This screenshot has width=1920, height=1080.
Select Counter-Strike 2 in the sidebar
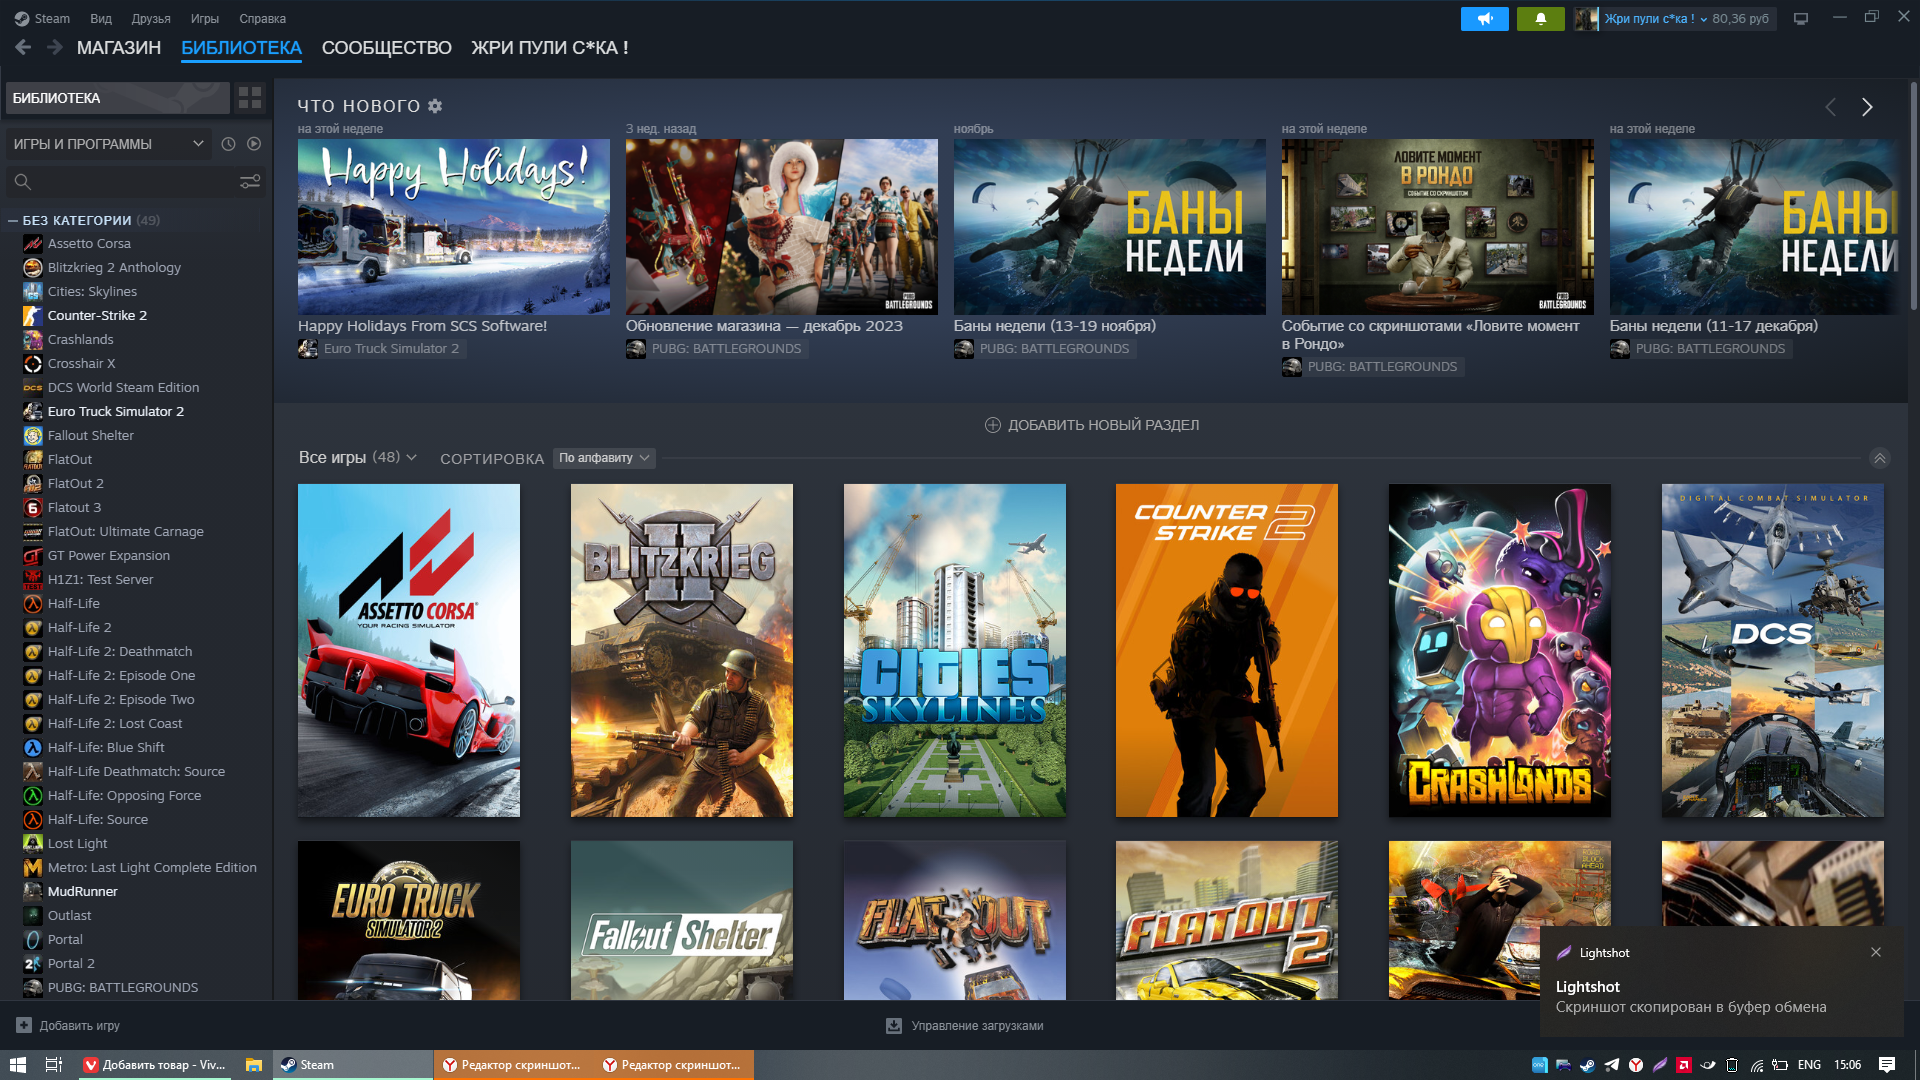tap(97, 315)
